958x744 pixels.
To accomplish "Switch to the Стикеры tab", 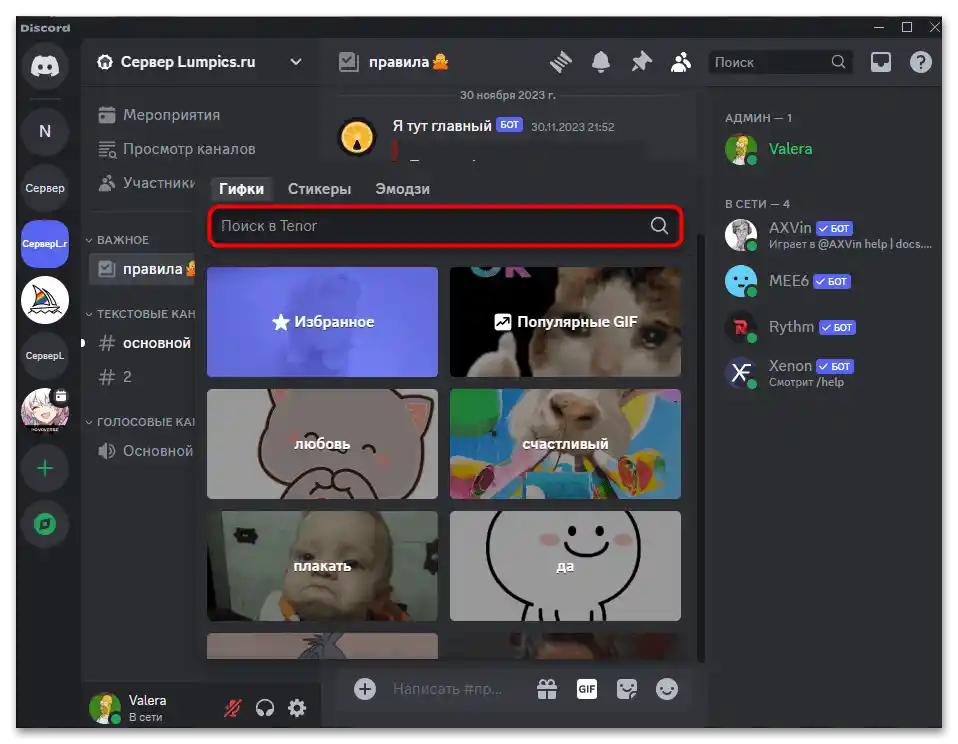I will coord(320,189).
